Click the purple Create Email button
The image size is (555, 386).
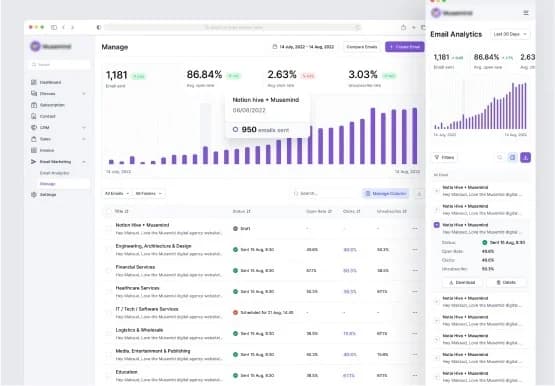(405, 47)
